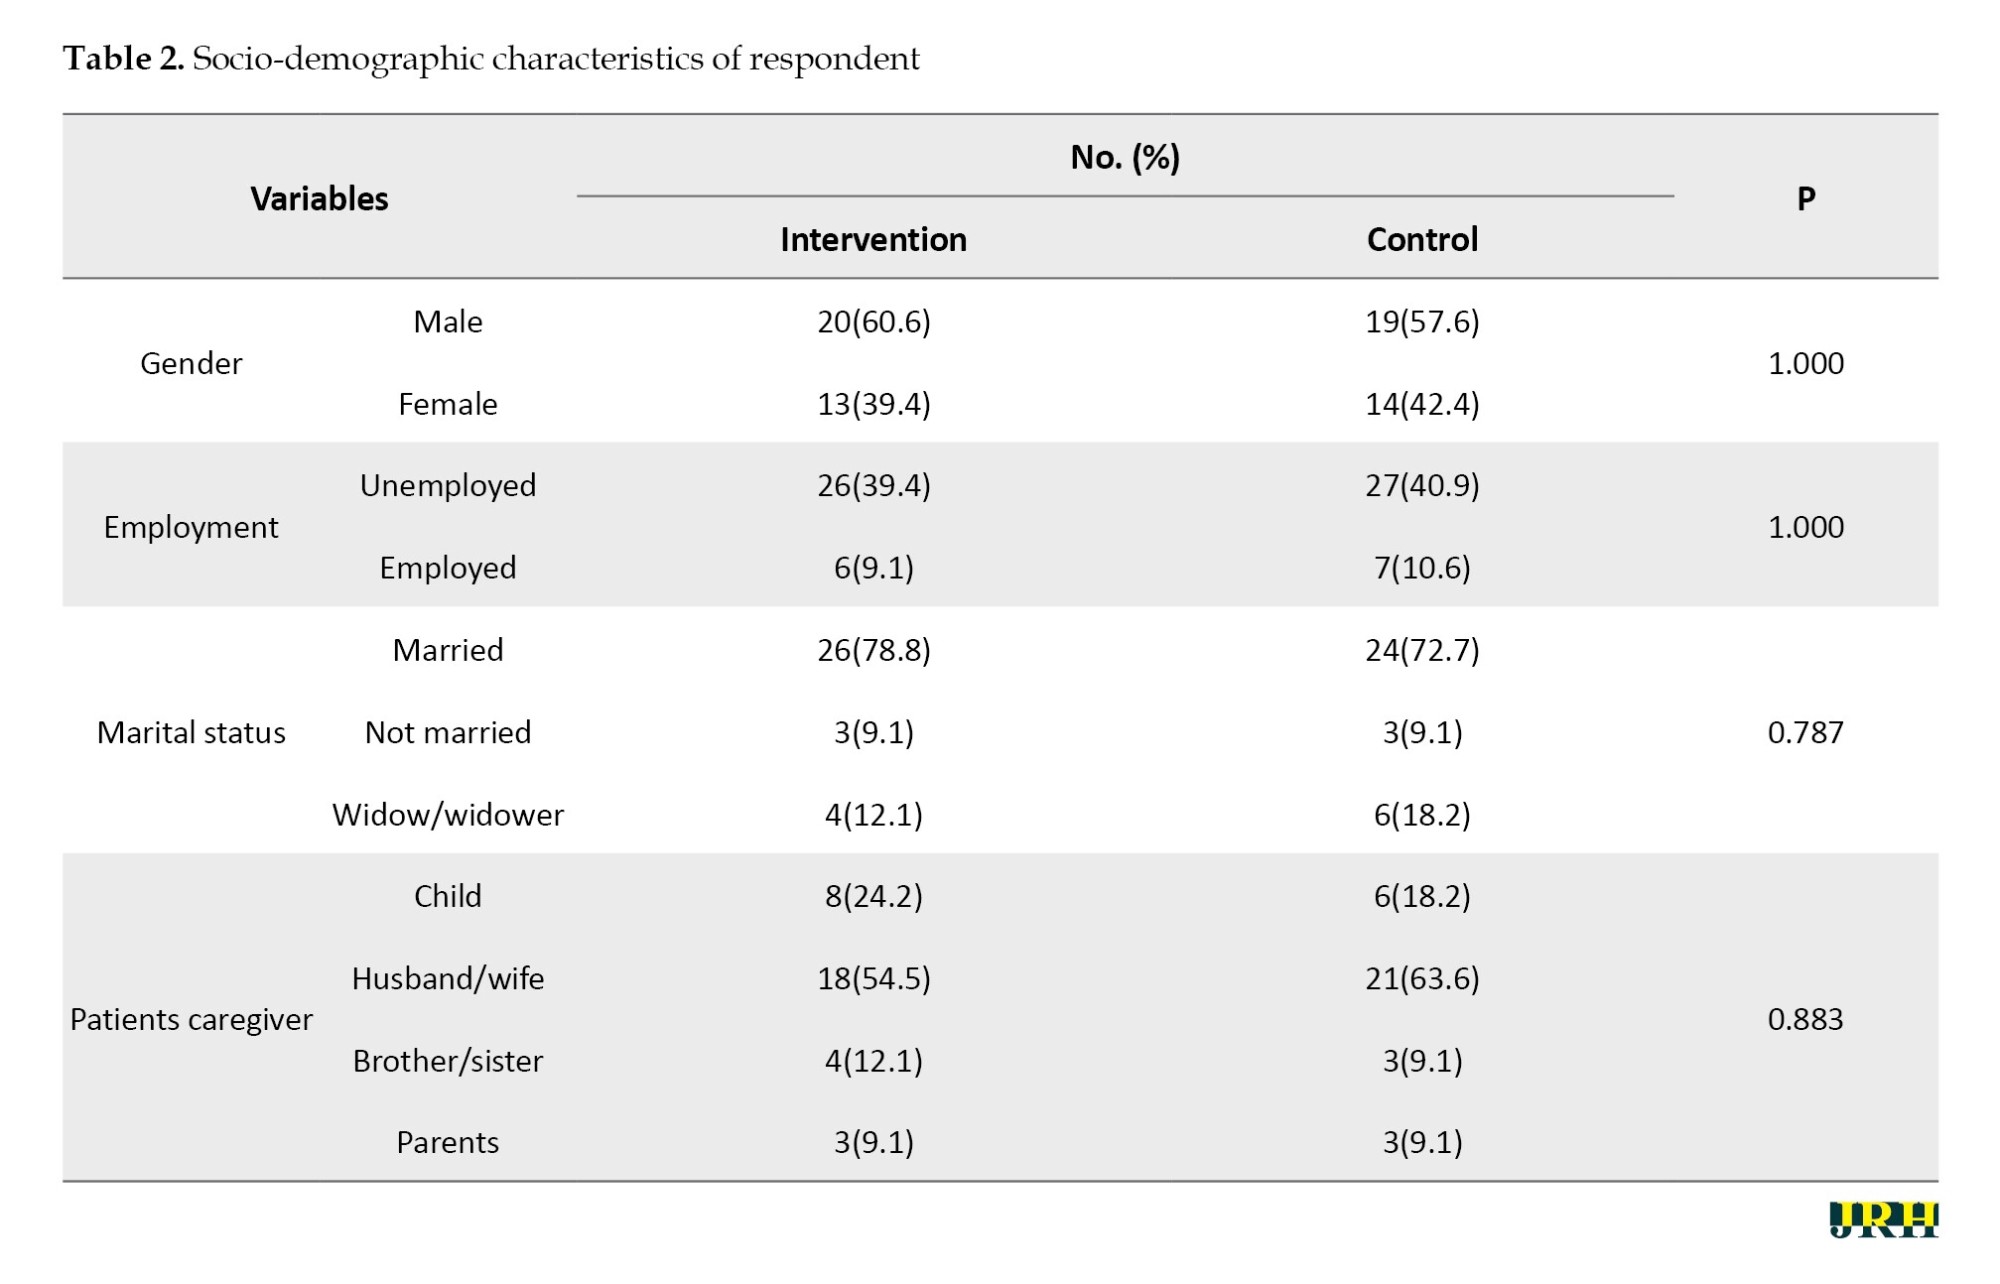Image resolution: width=2000 pixels, height=1284 pixels.
Task: Click the Married intervention value 26(78.8)
Action: [x=874, y=650]
